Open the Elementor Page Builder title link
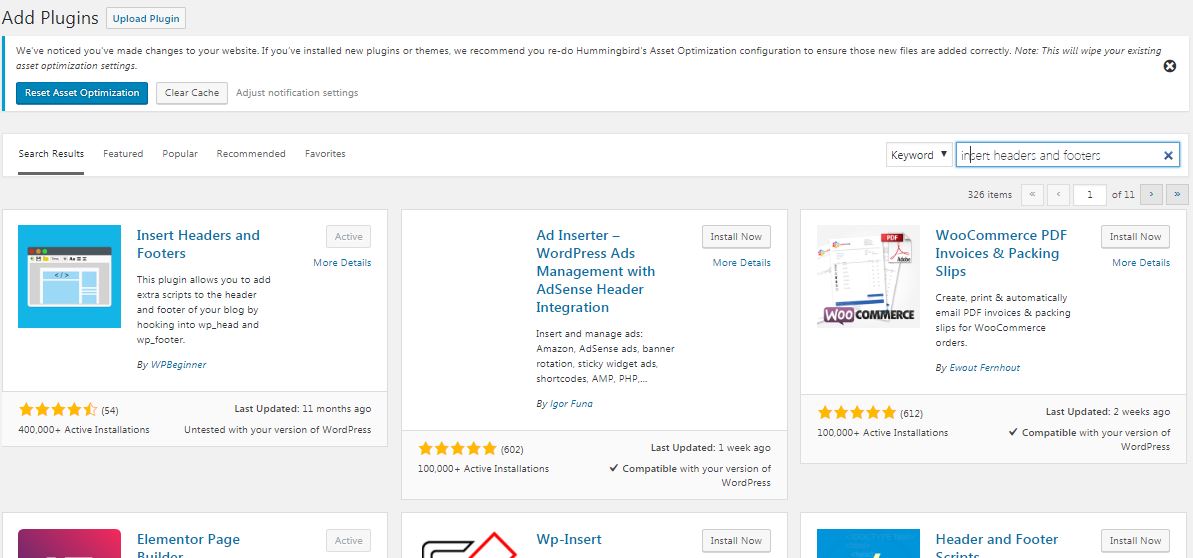Screen dimensions: 1193x558 pyautogui.click(x=188, y=545)
